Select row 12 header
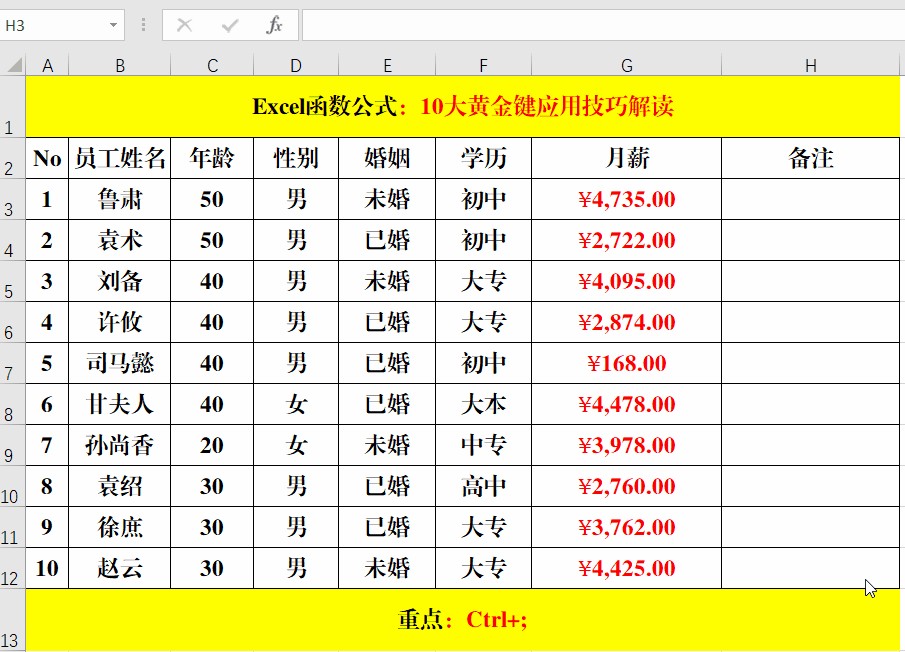 (12, 568)
